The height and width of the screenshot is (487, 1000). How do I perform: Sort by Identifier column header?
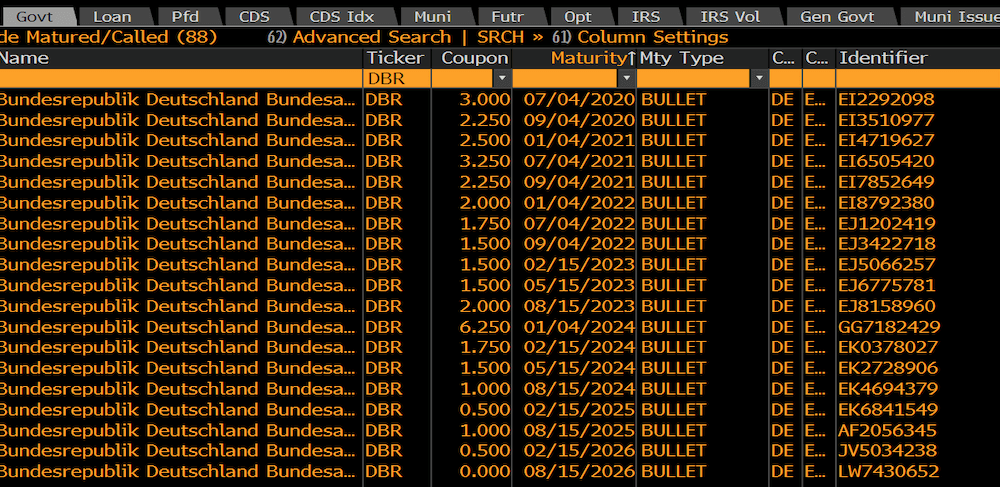[918, 58]
